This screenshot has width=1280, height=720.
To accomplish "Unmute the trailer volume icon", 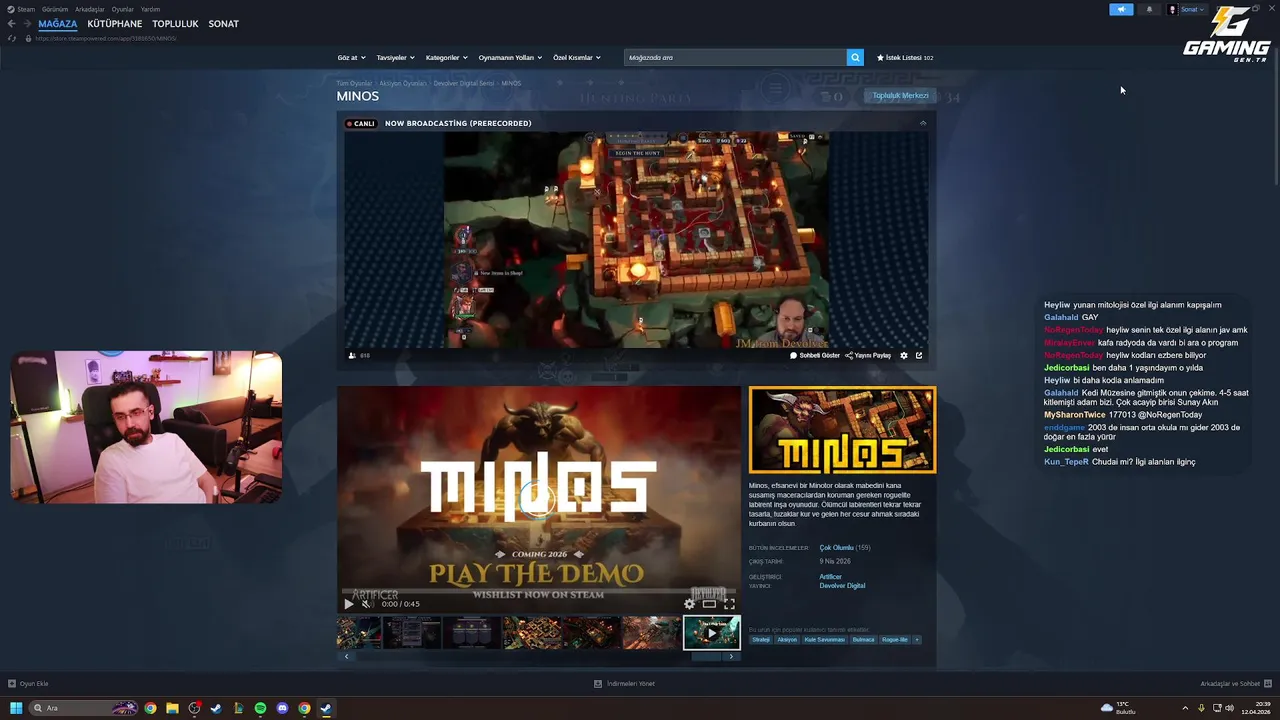I will (367, 603).
